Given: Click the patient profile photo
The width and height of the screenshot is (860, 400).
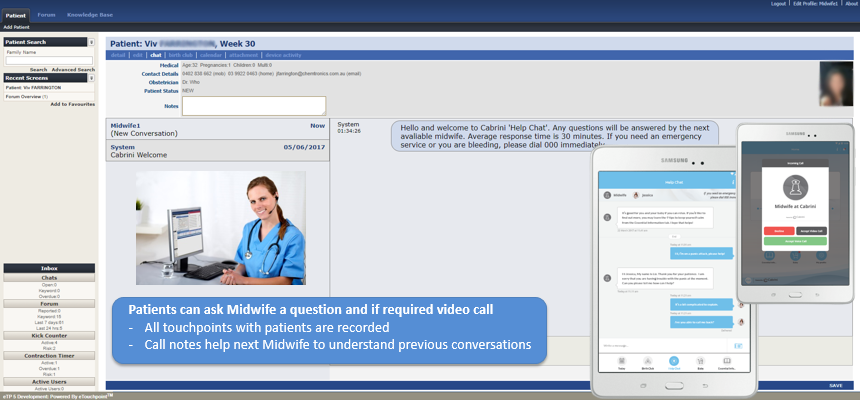Looking at the screenshot, I should 836,83.
